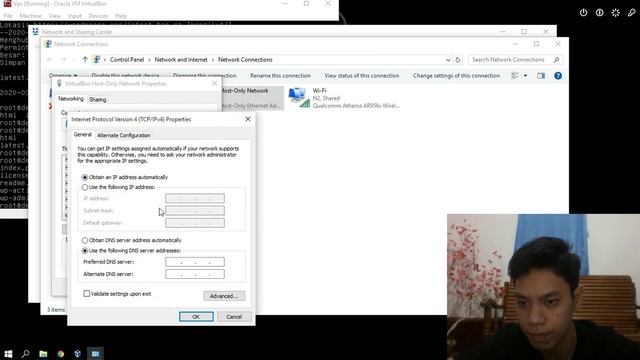The height and width of the screenshot is (360, 640).
Task: Open the Organize dropdown menu
Action: click(x=63, y=76)
